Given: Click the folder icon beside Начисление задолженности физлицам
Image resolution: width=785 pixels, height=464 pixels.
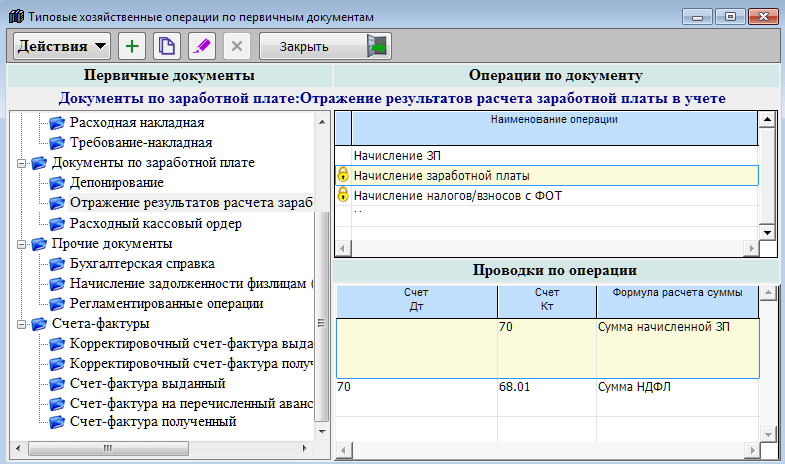Looking at the screenshot, I should point(57,284).
